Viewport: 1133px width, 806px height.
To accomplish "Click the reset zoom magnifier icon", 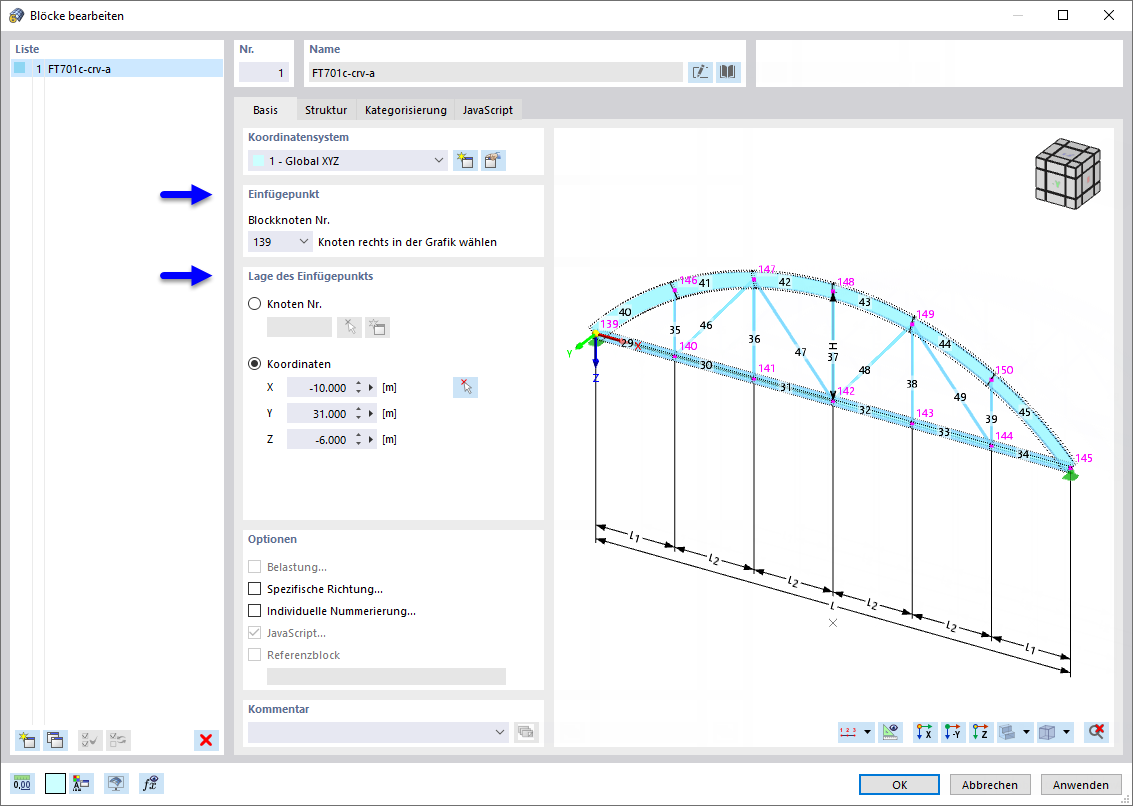I will tap(1096, 732).
